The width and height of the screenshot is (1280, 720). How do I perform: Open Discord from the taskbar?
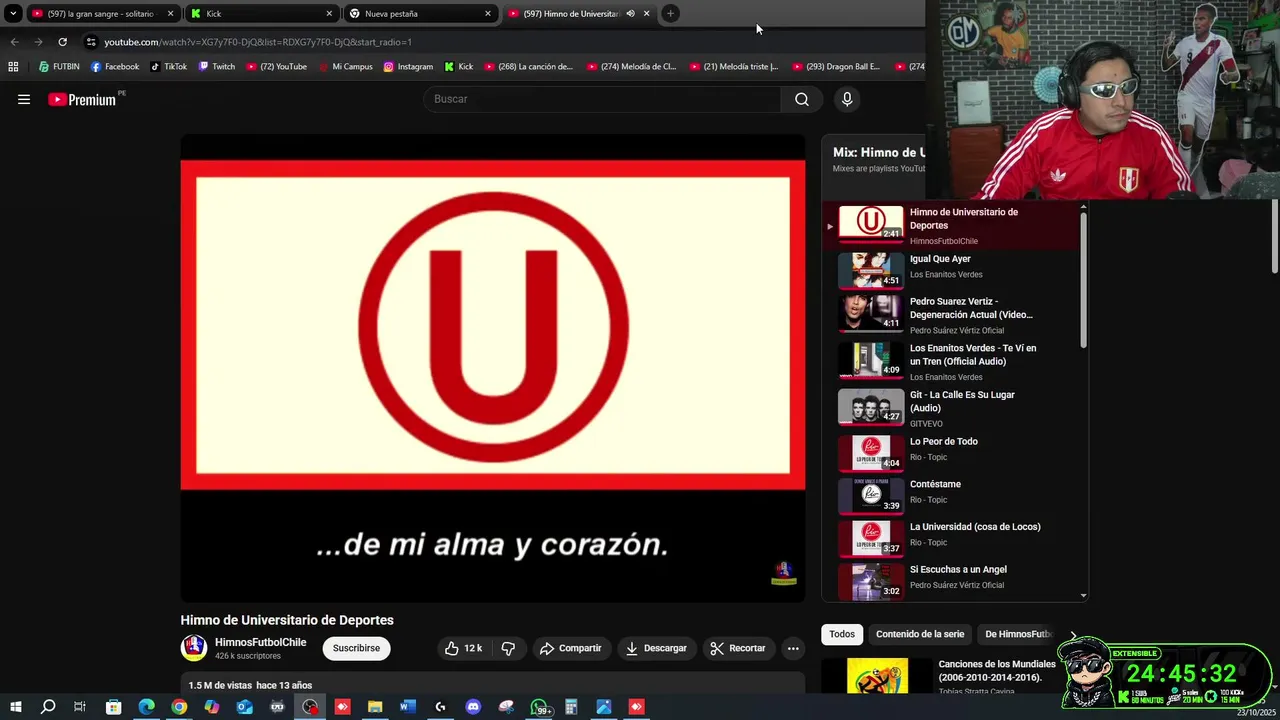coord(473,707)
